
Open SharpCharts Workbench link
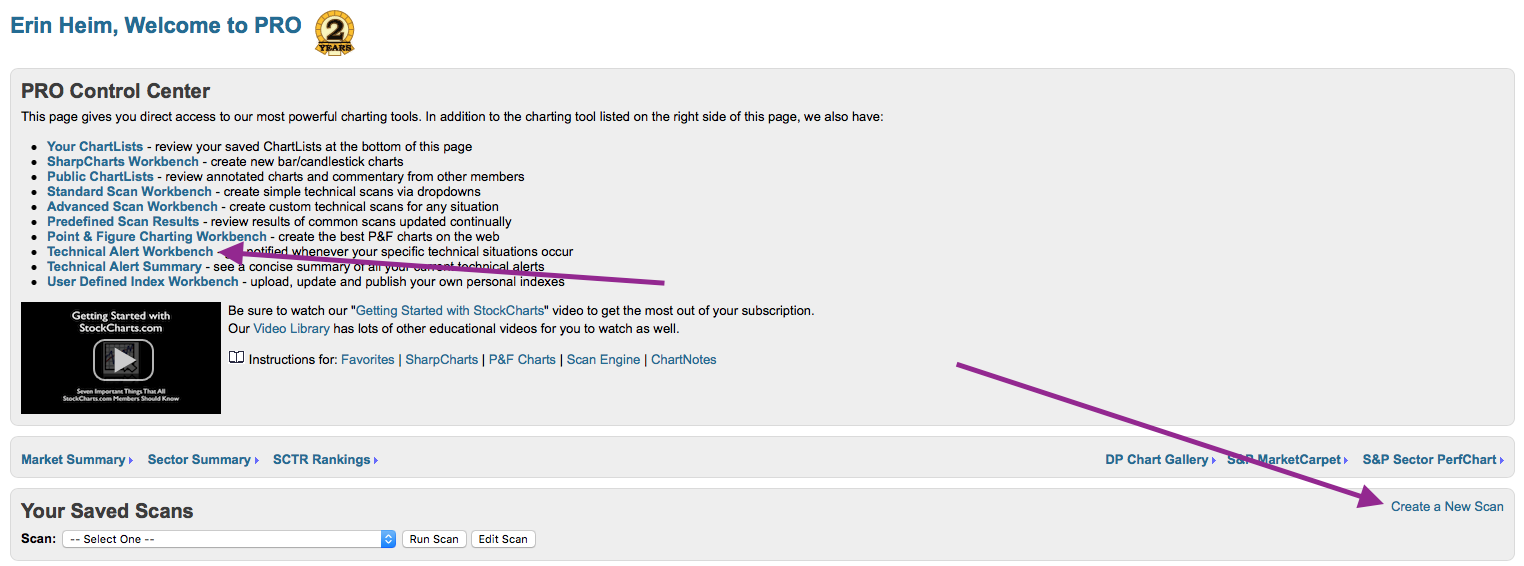[124, 161]
